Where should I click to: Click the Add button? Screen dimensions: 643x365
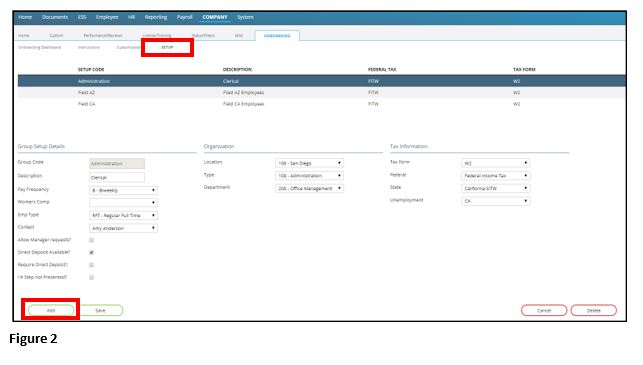(x=51, y=310)
